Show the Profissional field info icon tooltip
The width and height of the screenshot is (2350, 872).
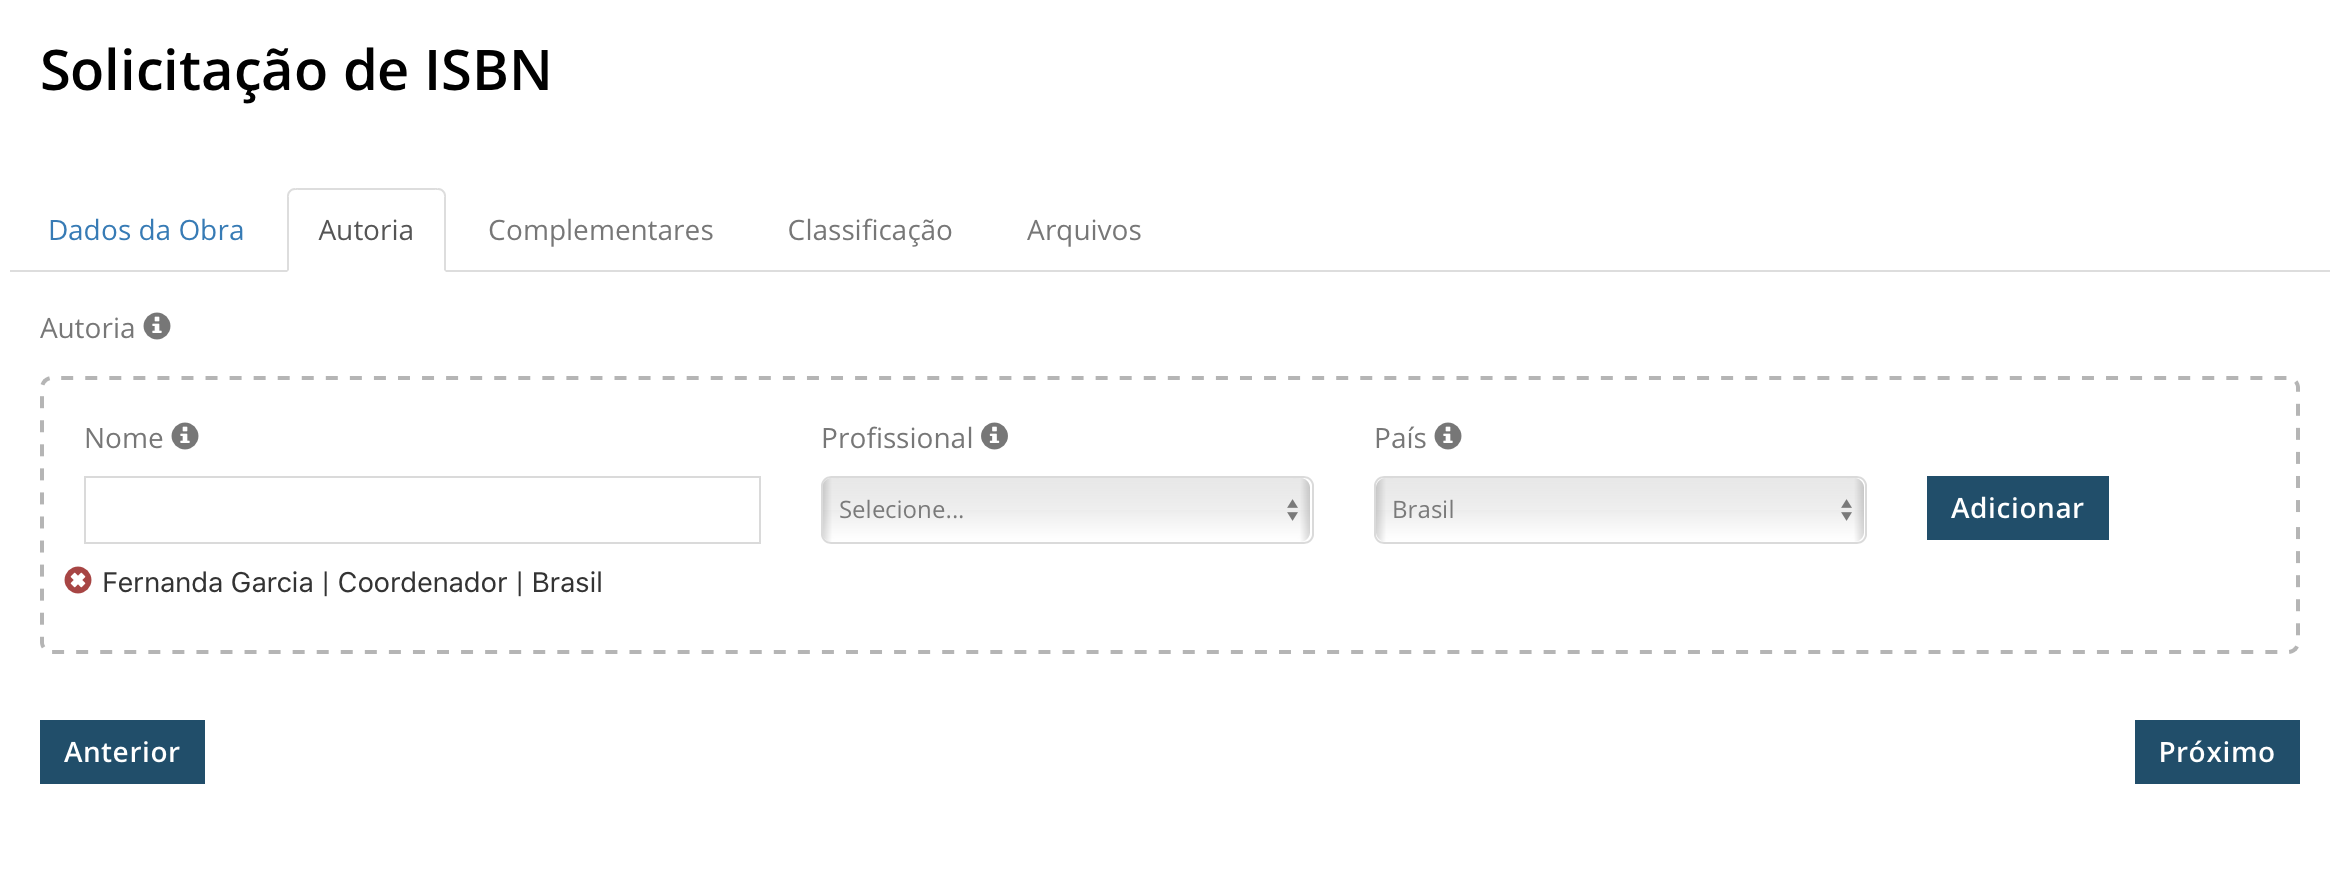pos(994,436)
